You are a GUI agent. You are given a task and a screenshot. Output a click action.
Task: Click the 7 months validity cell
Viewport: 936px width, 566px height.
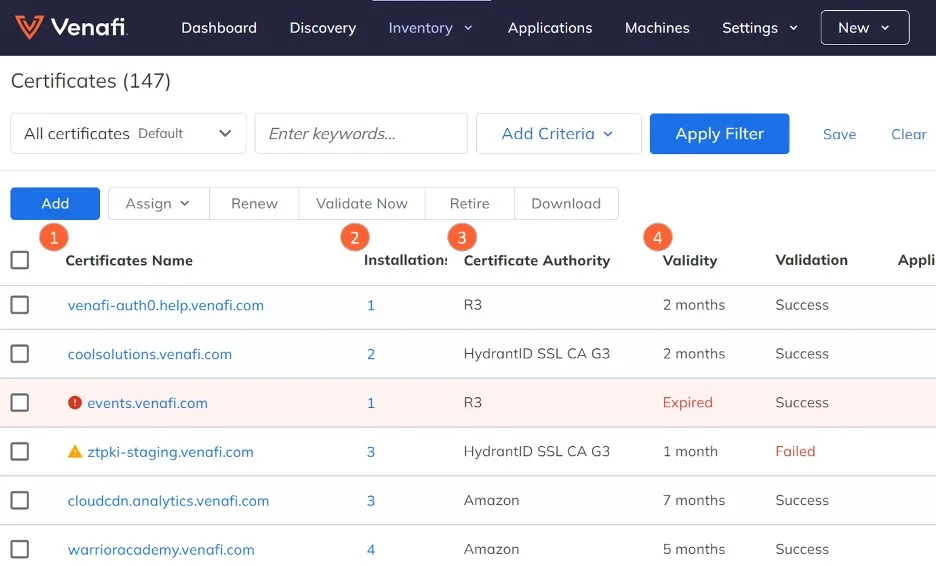(x=694, y=500)
